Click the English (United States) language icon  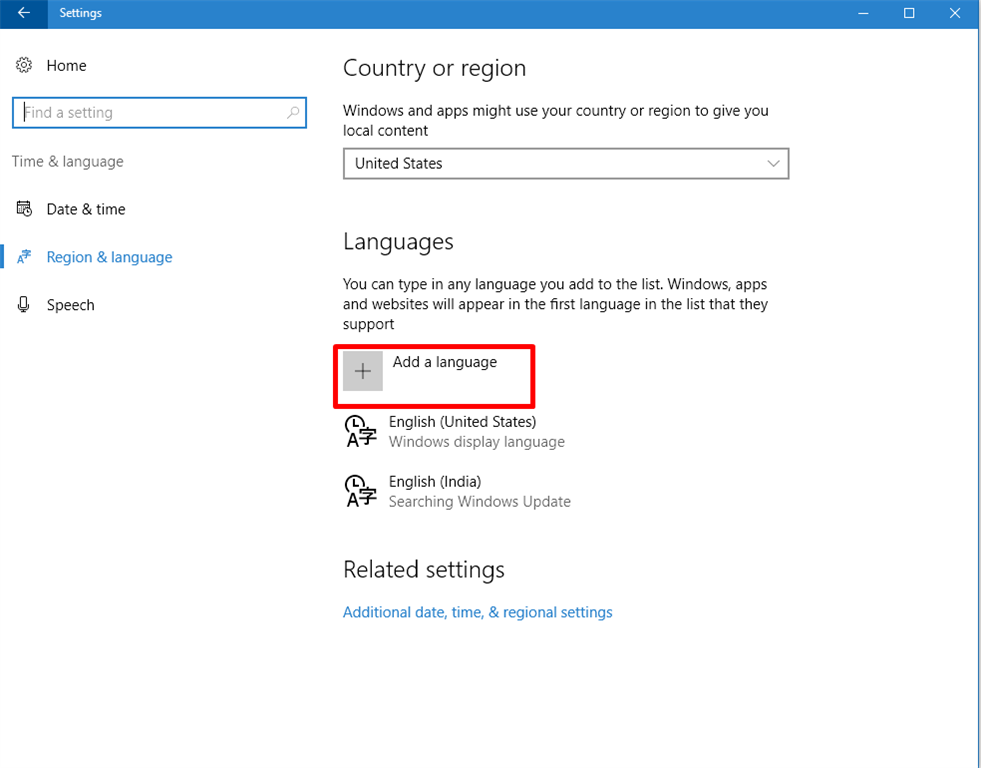tap(361, 432)
